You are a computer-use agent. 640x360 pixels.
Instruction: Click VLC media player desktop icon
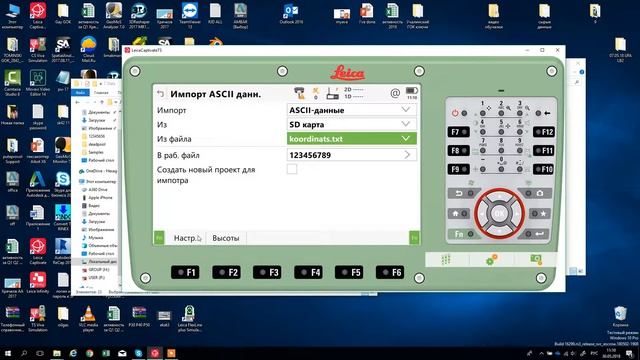[88, 318]
